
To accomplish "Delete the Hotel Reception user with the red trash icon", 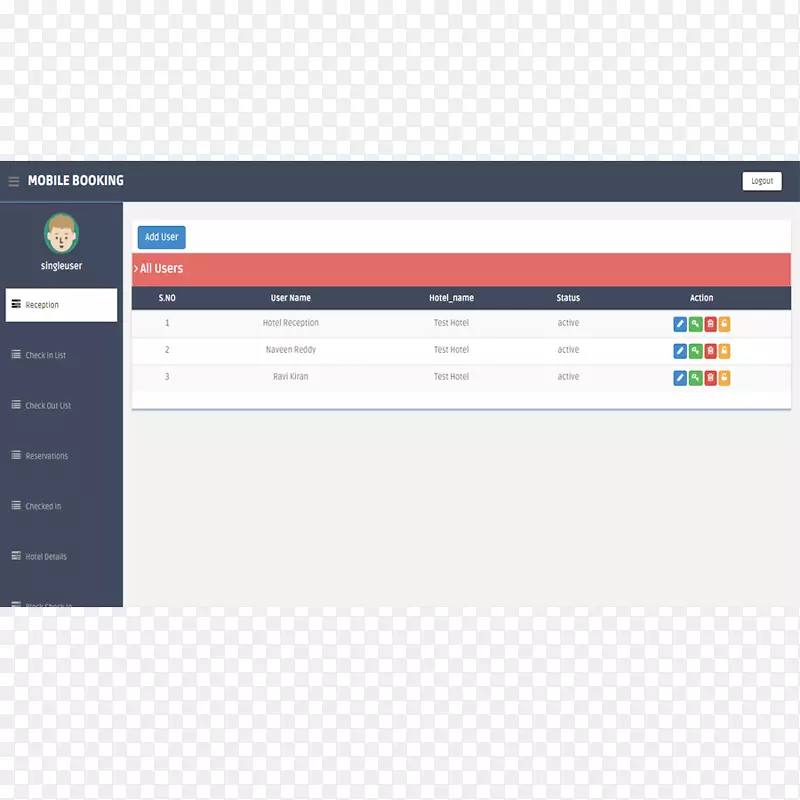I will 710,324.
